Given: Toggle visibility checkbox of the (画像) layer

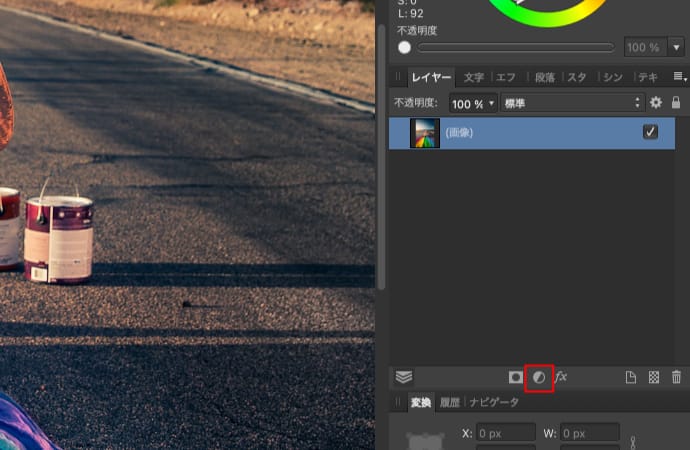Looking at the screenshot, I should [x=650, y=132].
